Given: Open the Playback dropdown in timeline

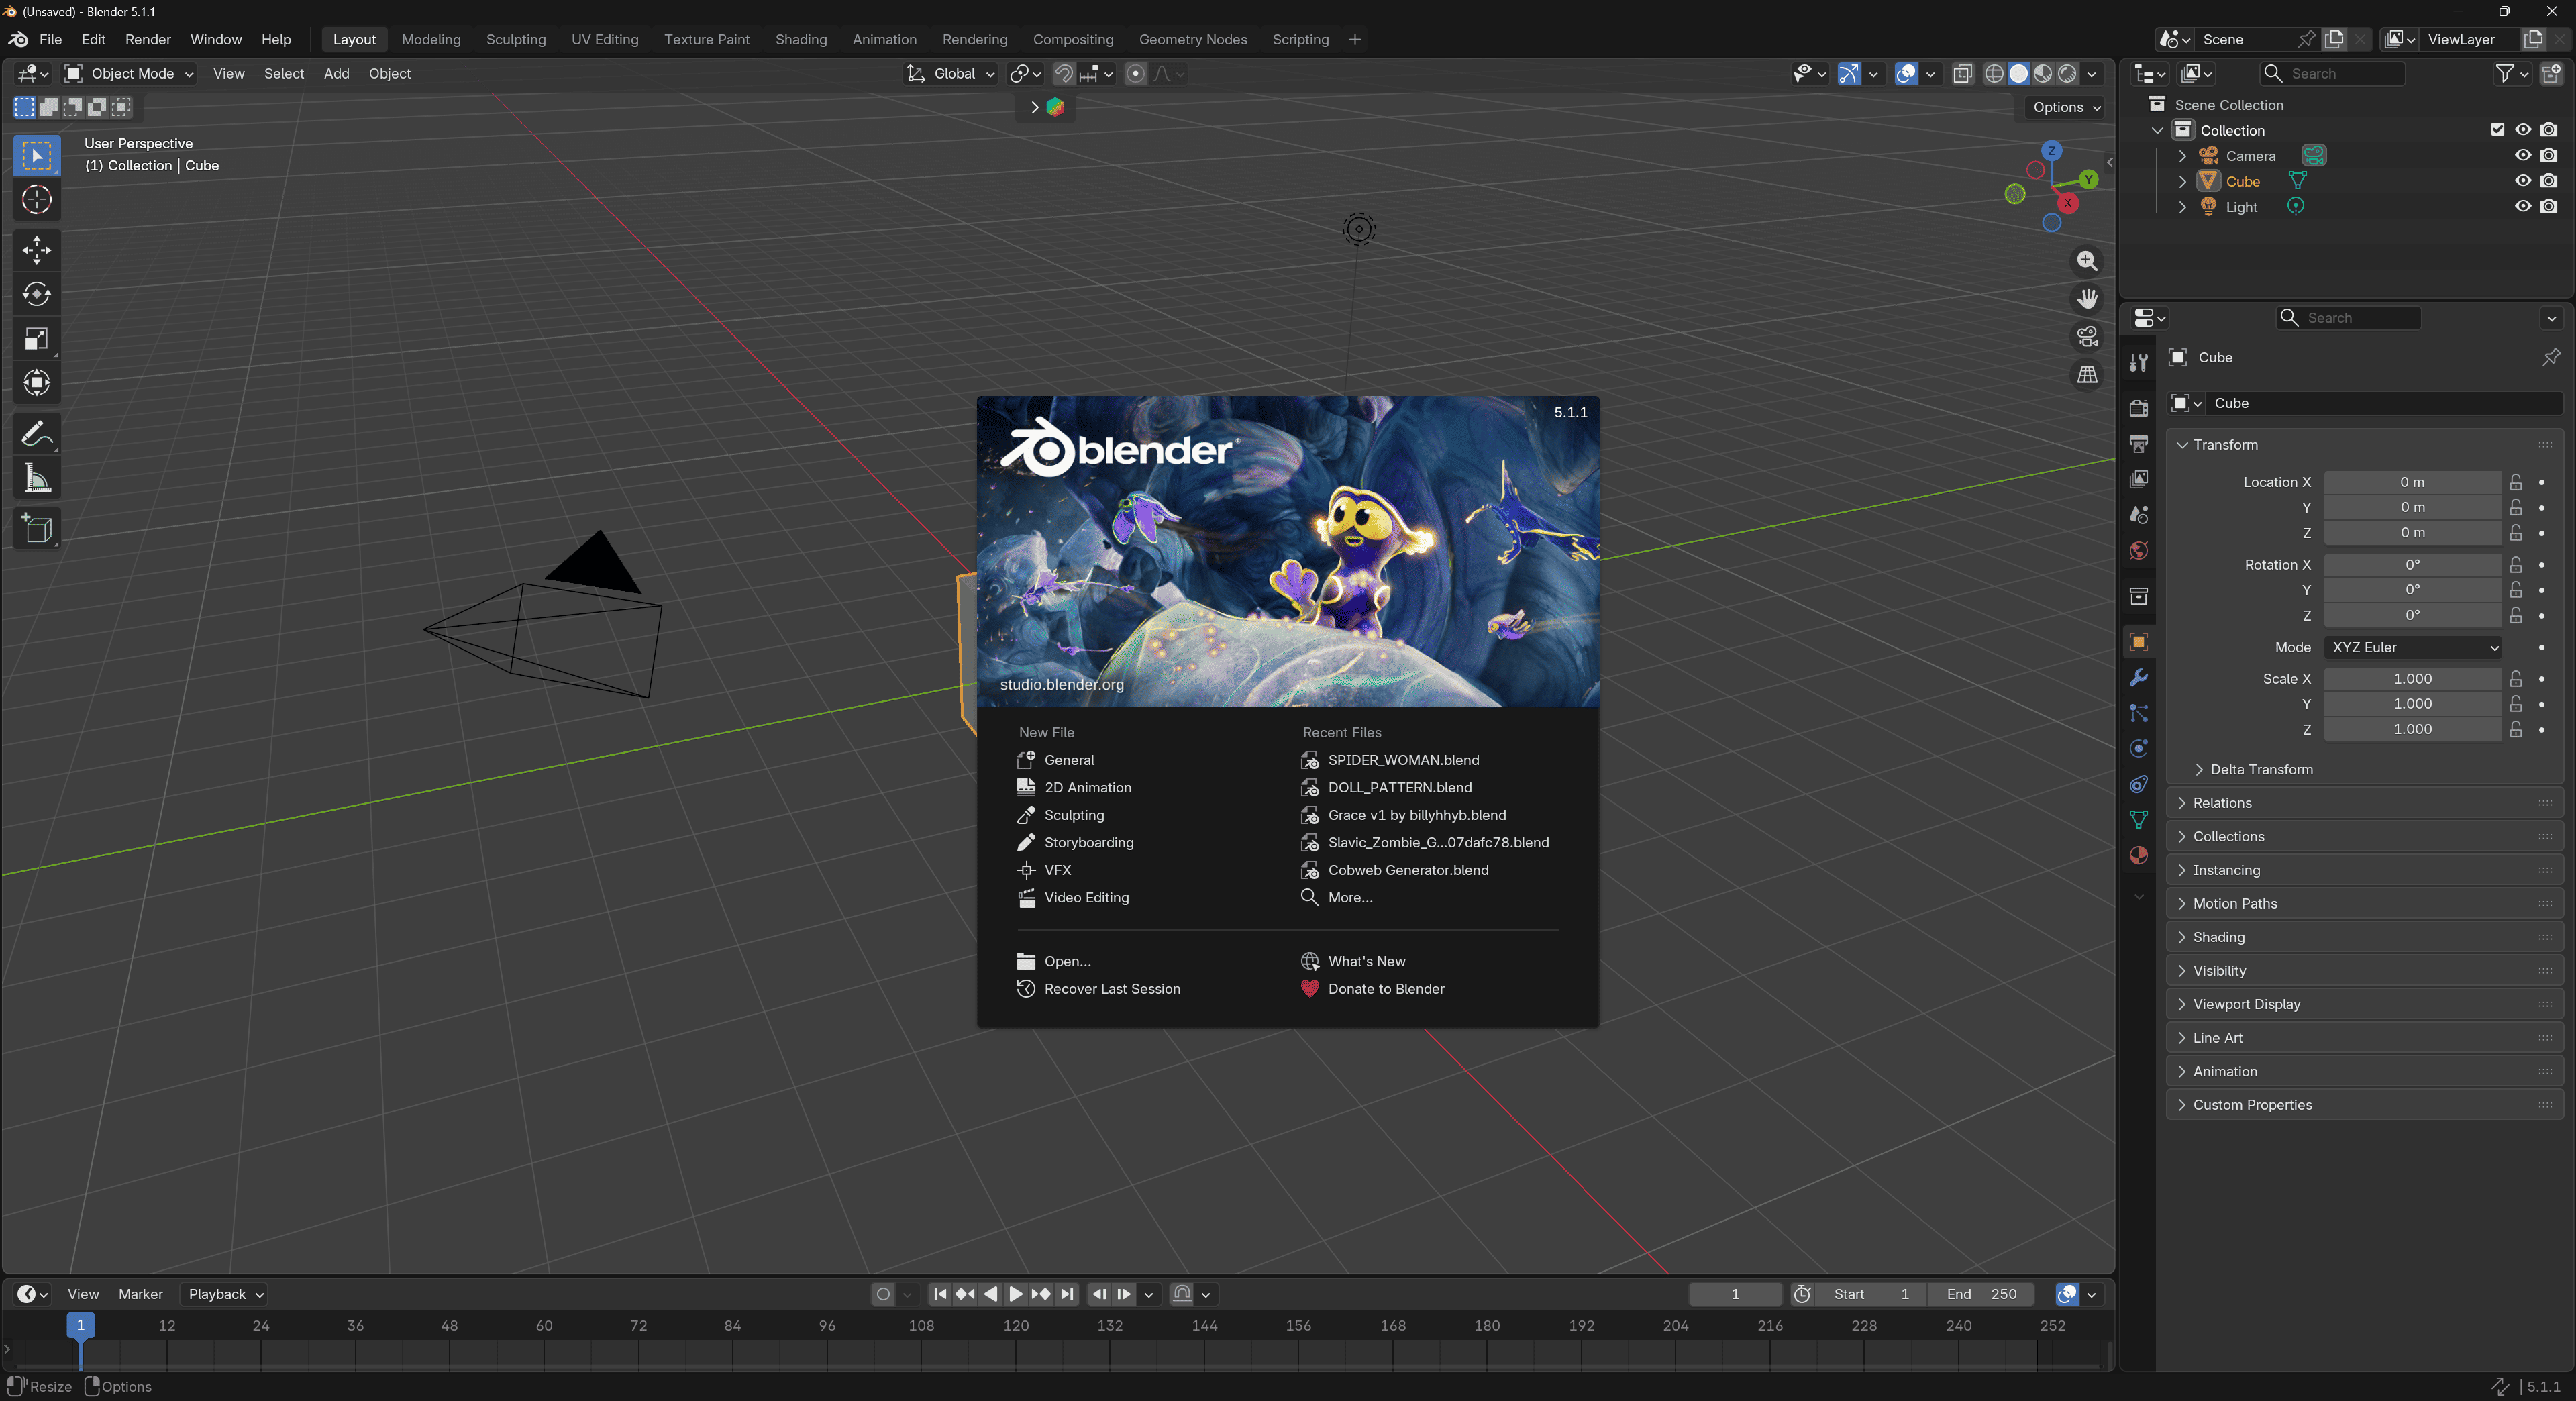Looking at the screenshot, I should click(x=225, y=1294).
